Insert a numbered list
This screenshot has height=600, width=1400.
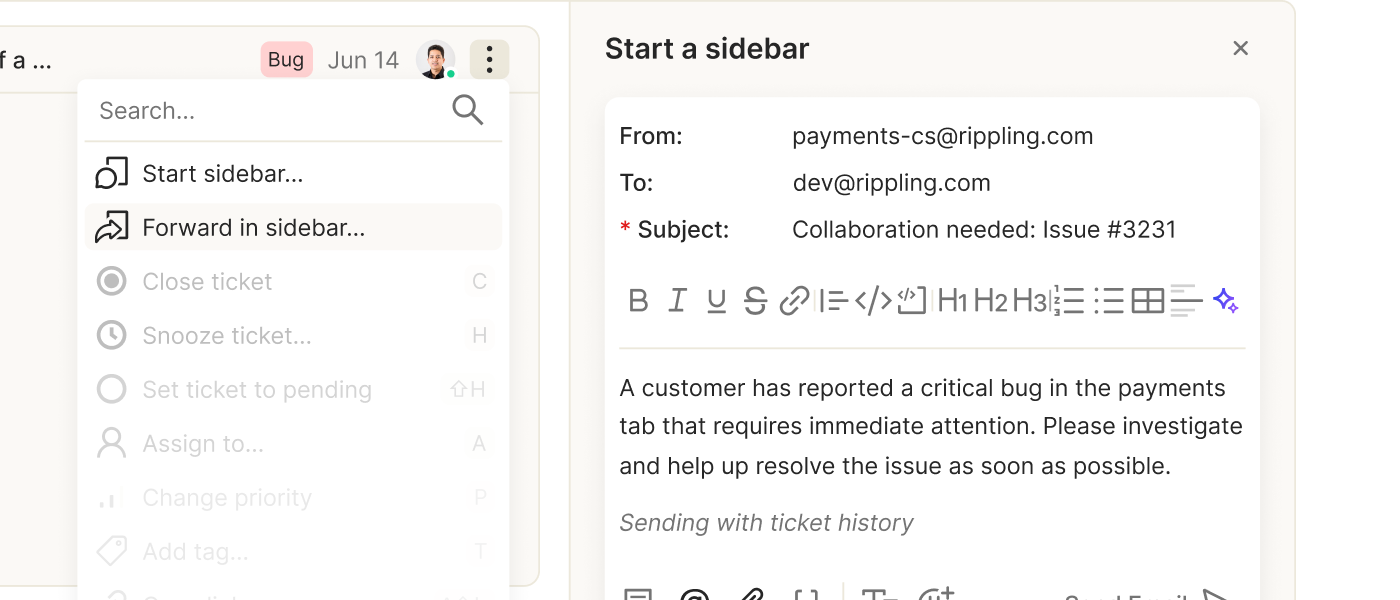[x=1069, y=301]
